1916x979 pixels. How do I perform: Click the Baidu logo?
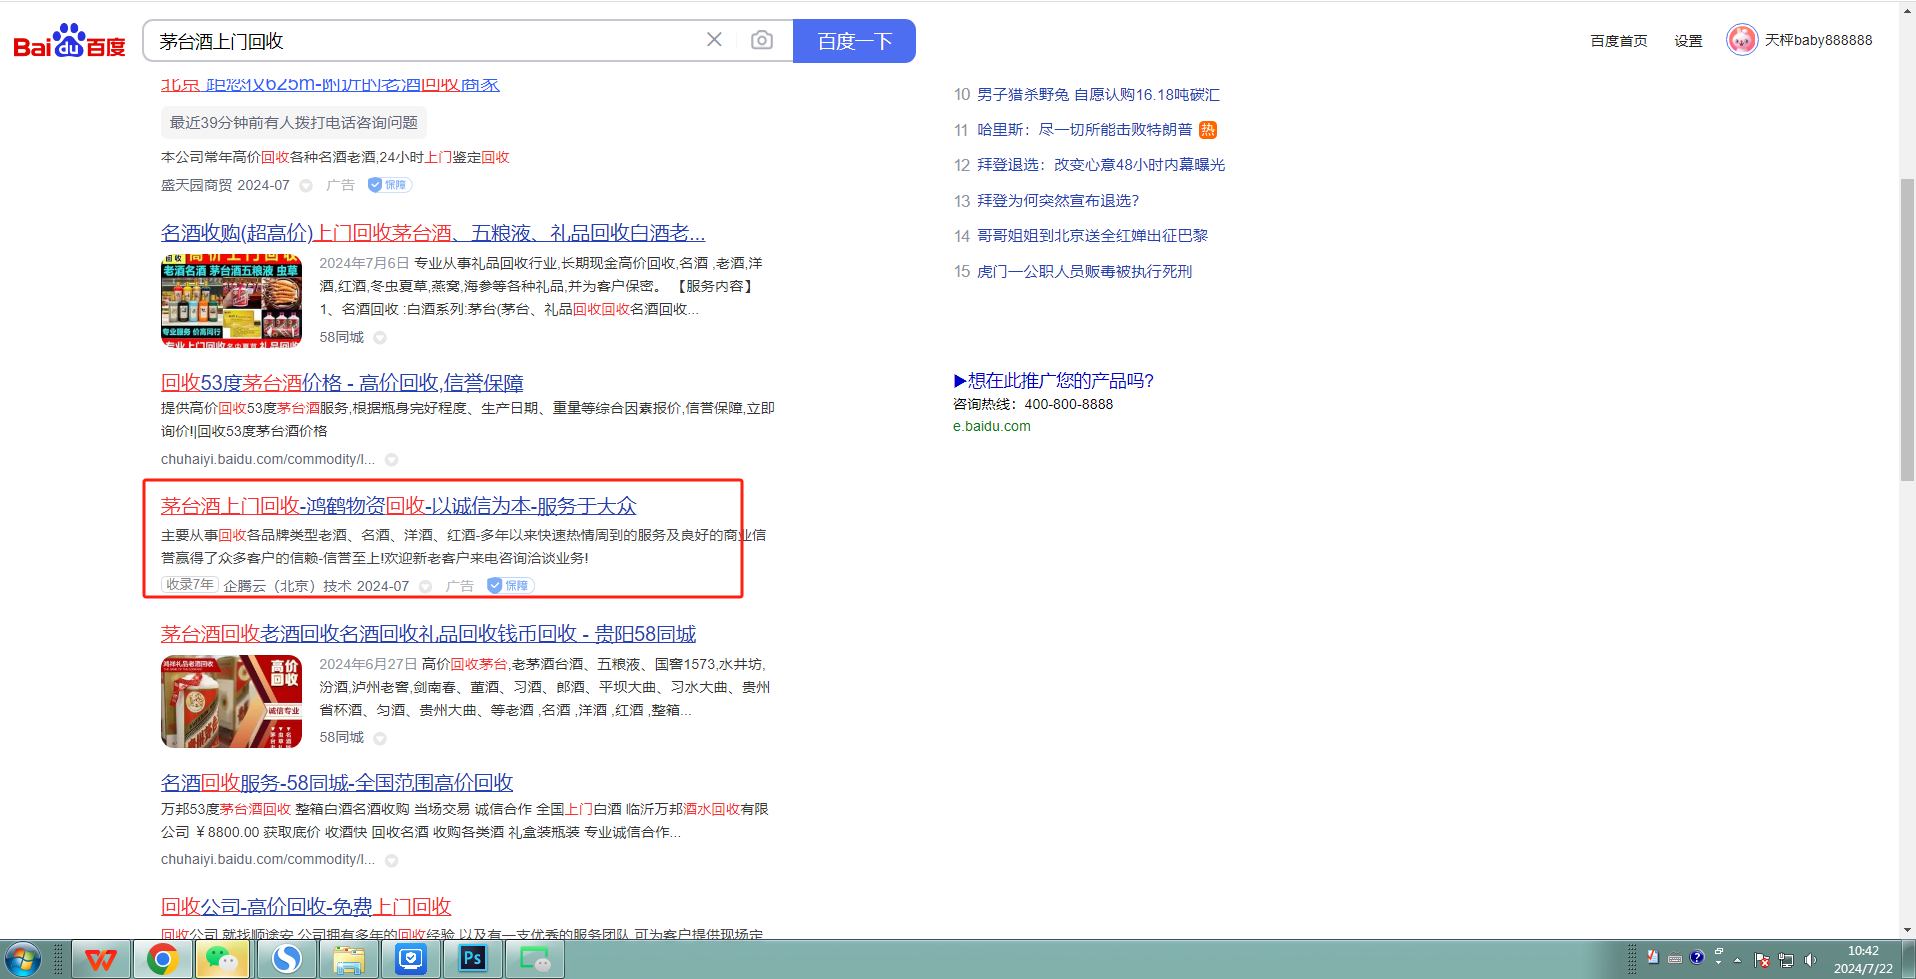click(69, 41)
